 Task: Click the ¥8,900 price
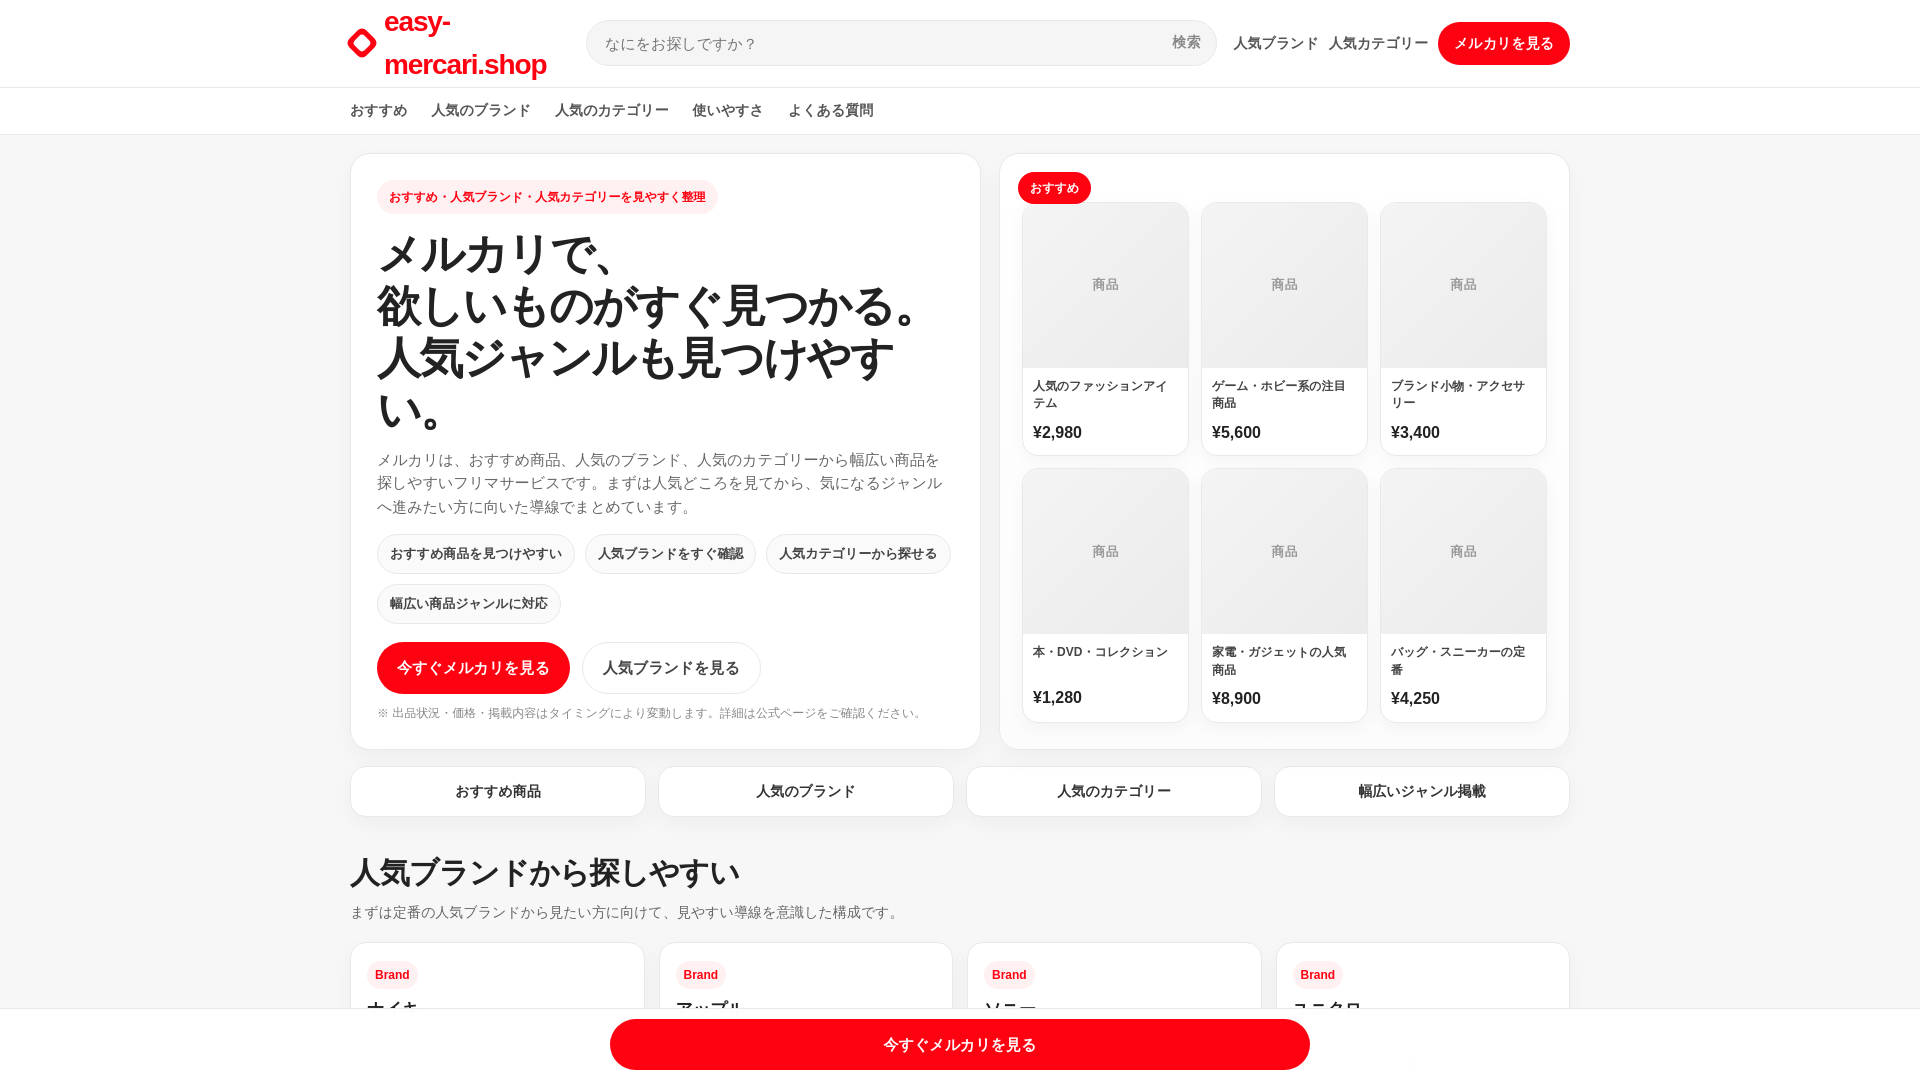point(1236,698)
